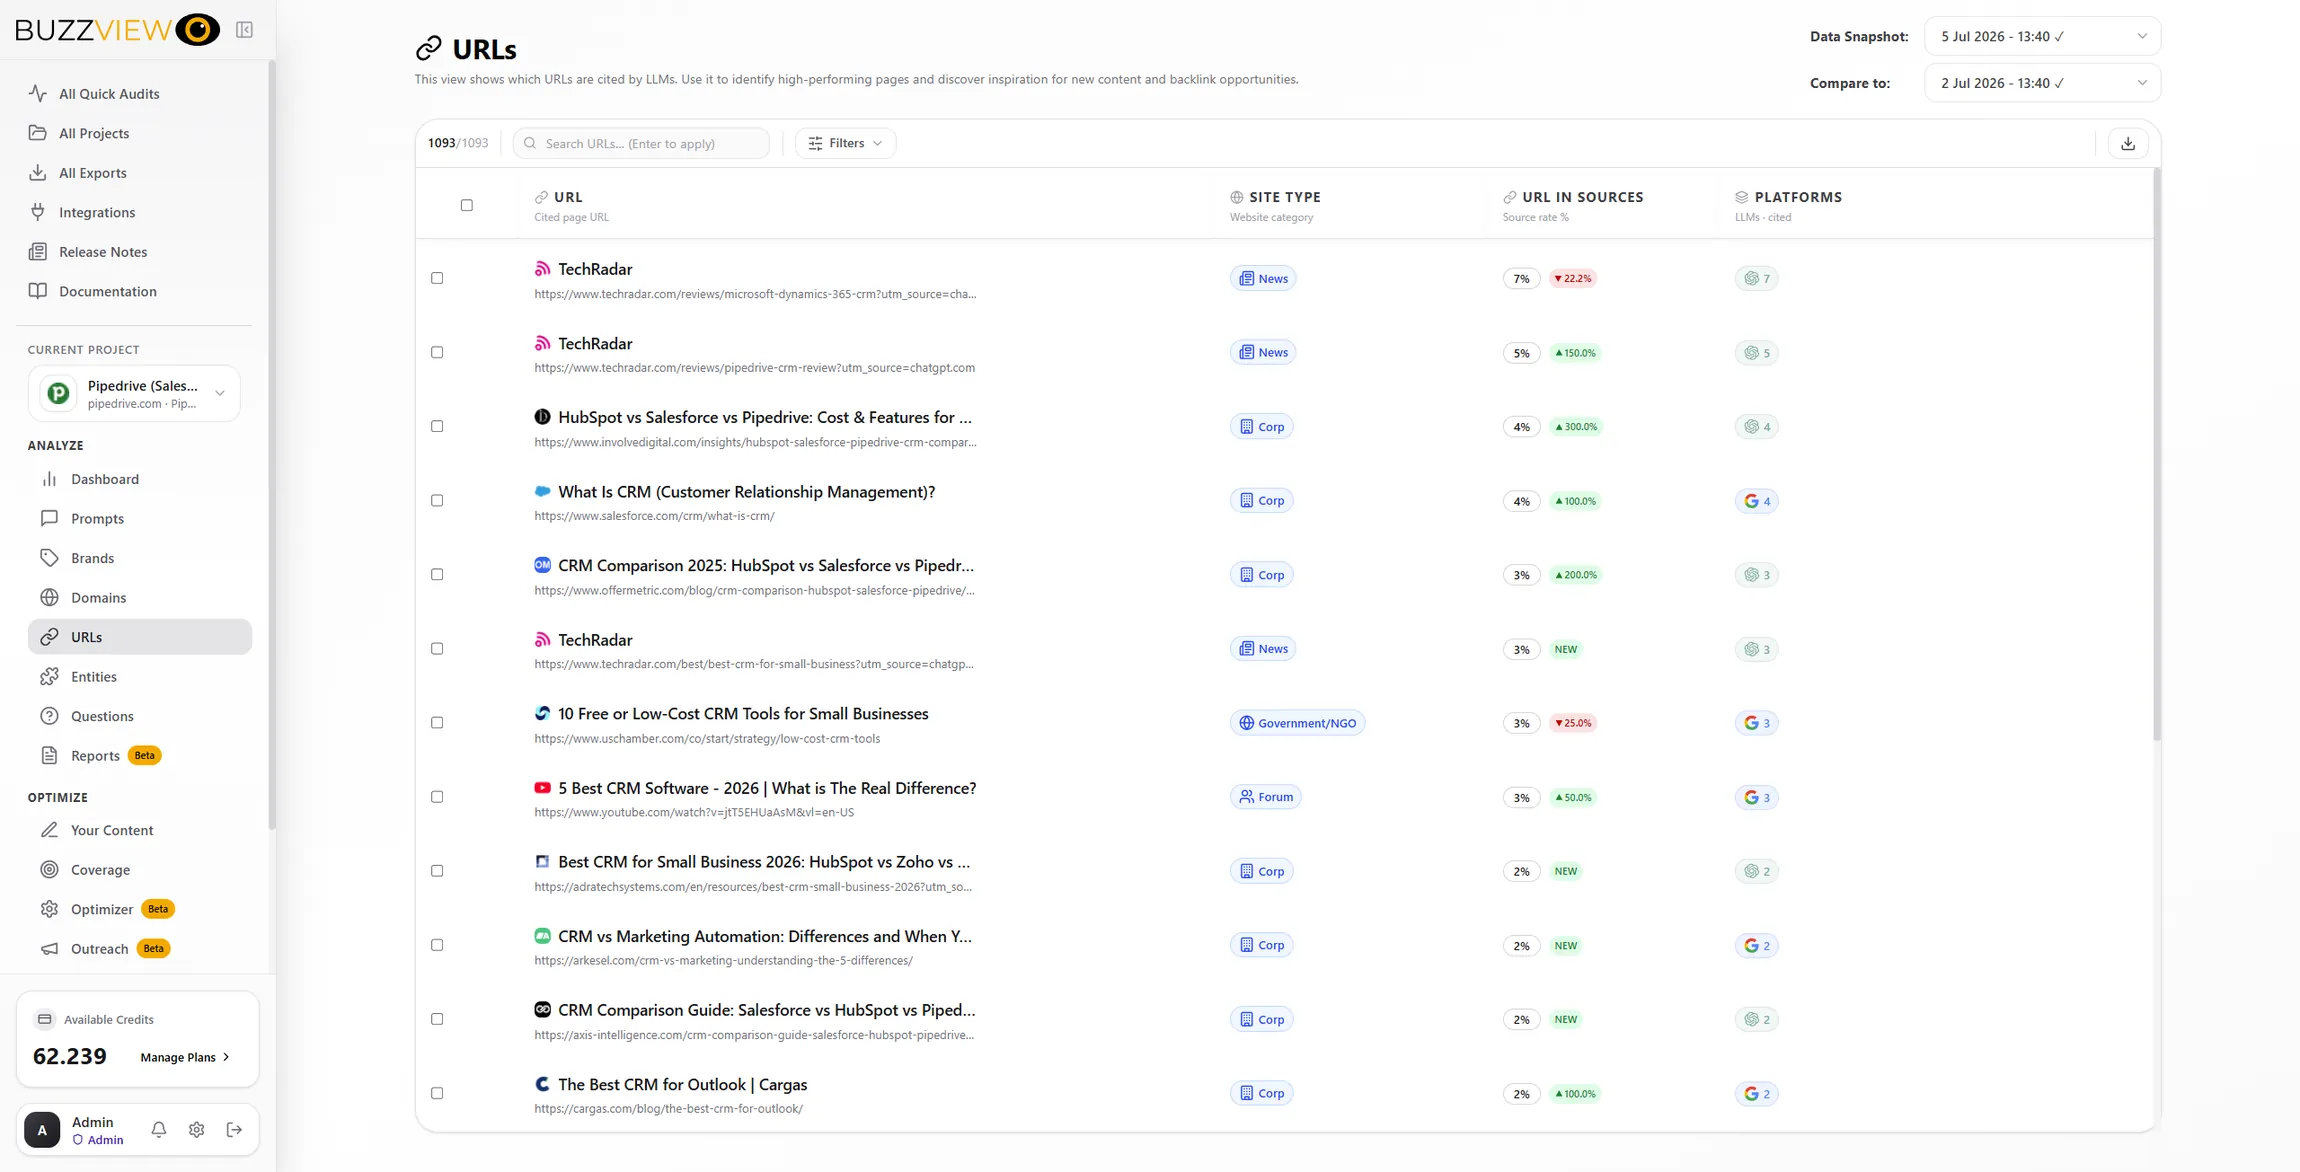2300x1172 pixels.
Task: Open the Release Notes page
Action: 134,251
